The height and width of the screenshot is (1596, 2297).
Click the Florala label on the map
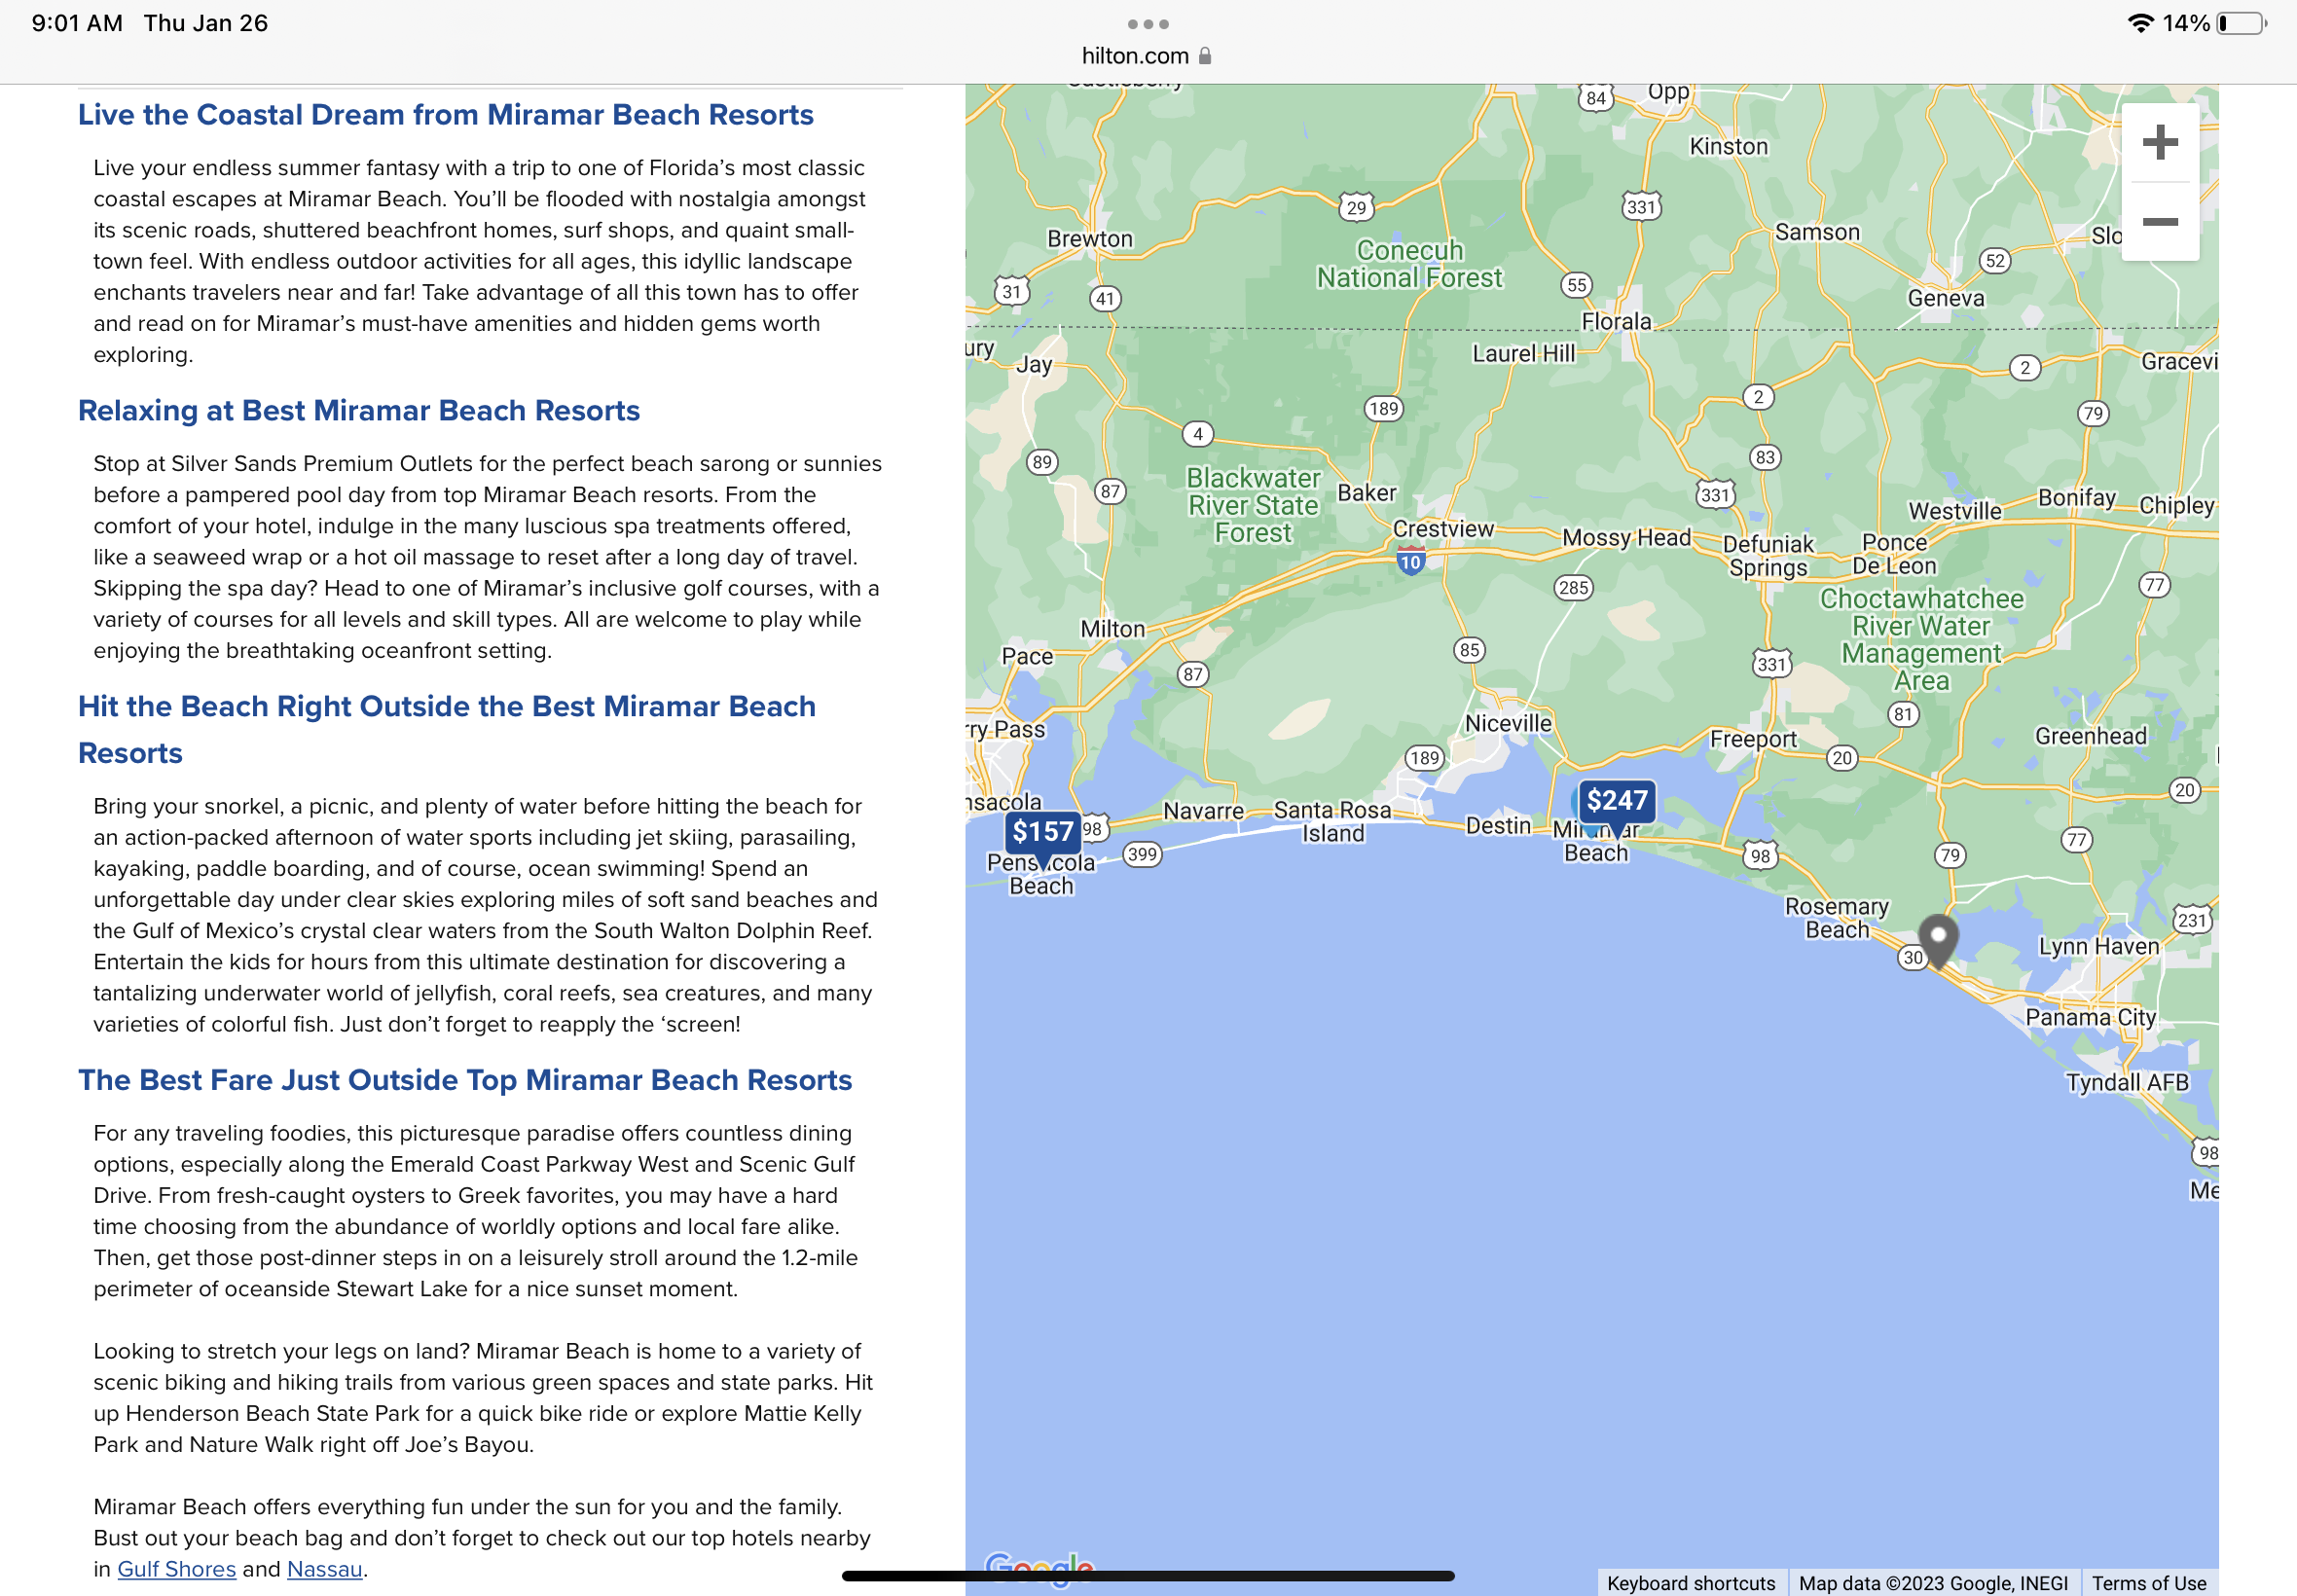1616,322
